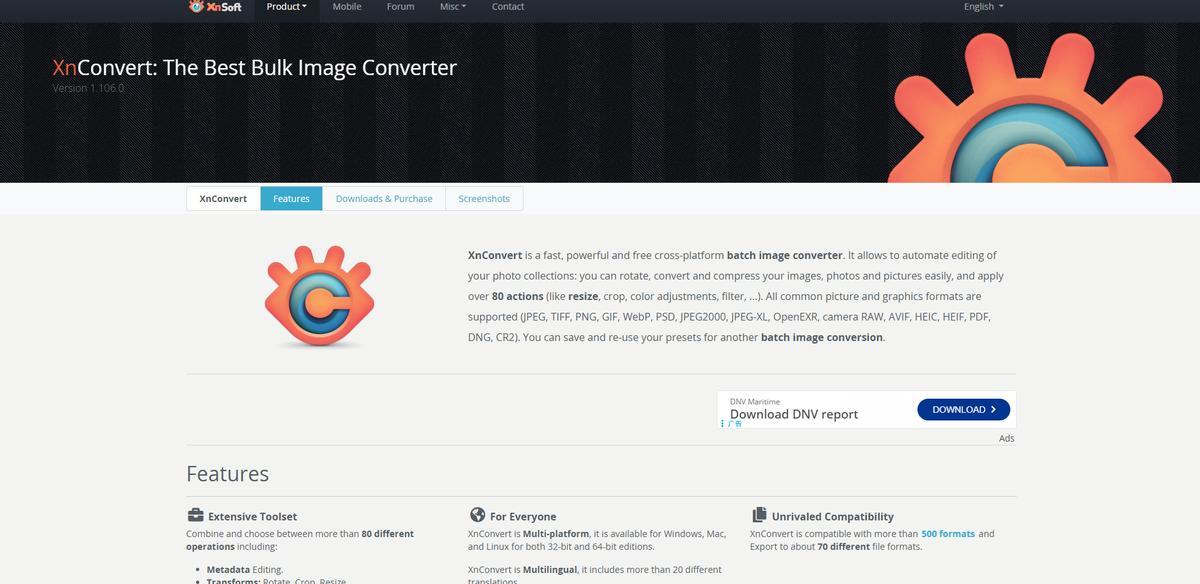Click the Mobile link in the navbar
Image resolution: width=1200 pixels, height=584 pixels.
click(347, 7)
